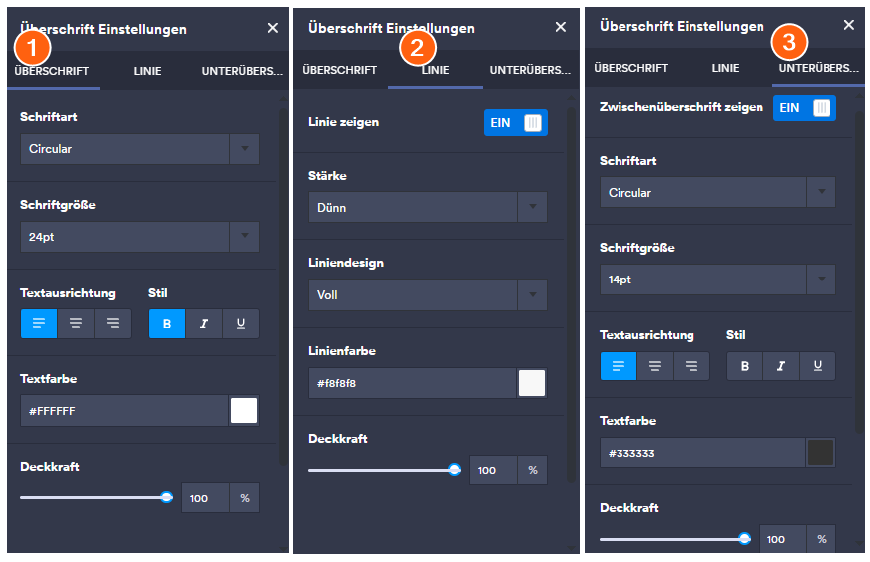The image size is (870, 562).
Task: Switch to LINIE tab in panel 1
Action: (x=147, y=71)
